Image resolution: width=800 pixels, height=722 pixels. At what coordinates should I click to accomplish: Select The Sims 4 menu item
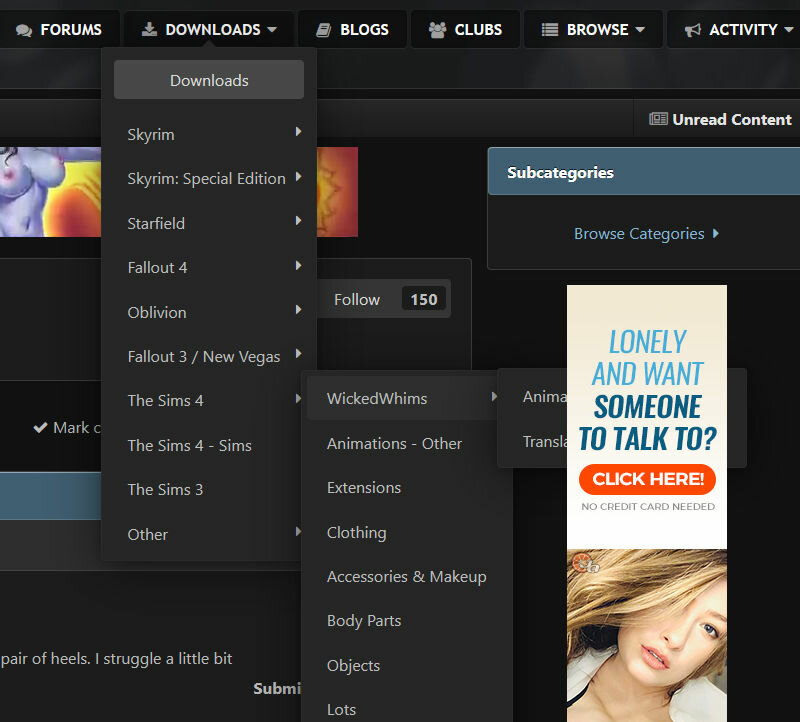[x=165, y=401]
